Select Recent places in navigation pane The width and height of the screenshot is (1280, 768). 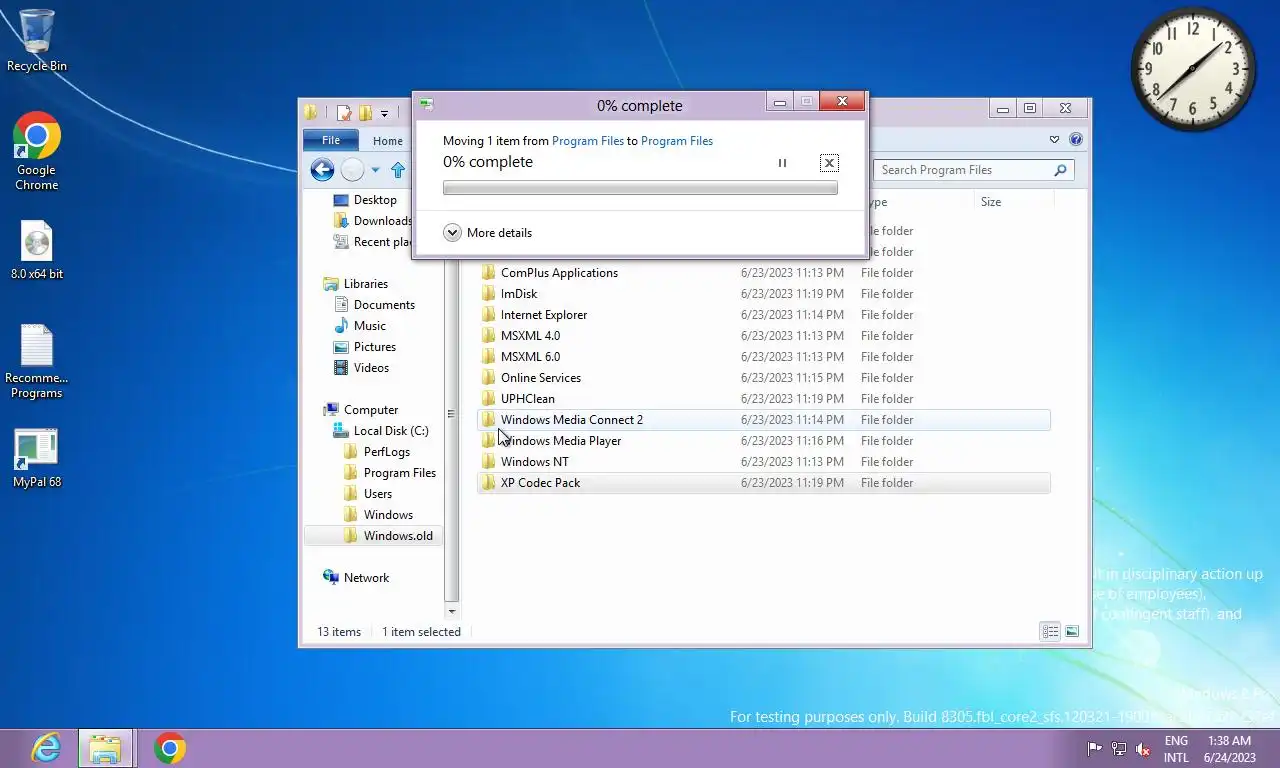pyautogui.click(x=372, y=242)
